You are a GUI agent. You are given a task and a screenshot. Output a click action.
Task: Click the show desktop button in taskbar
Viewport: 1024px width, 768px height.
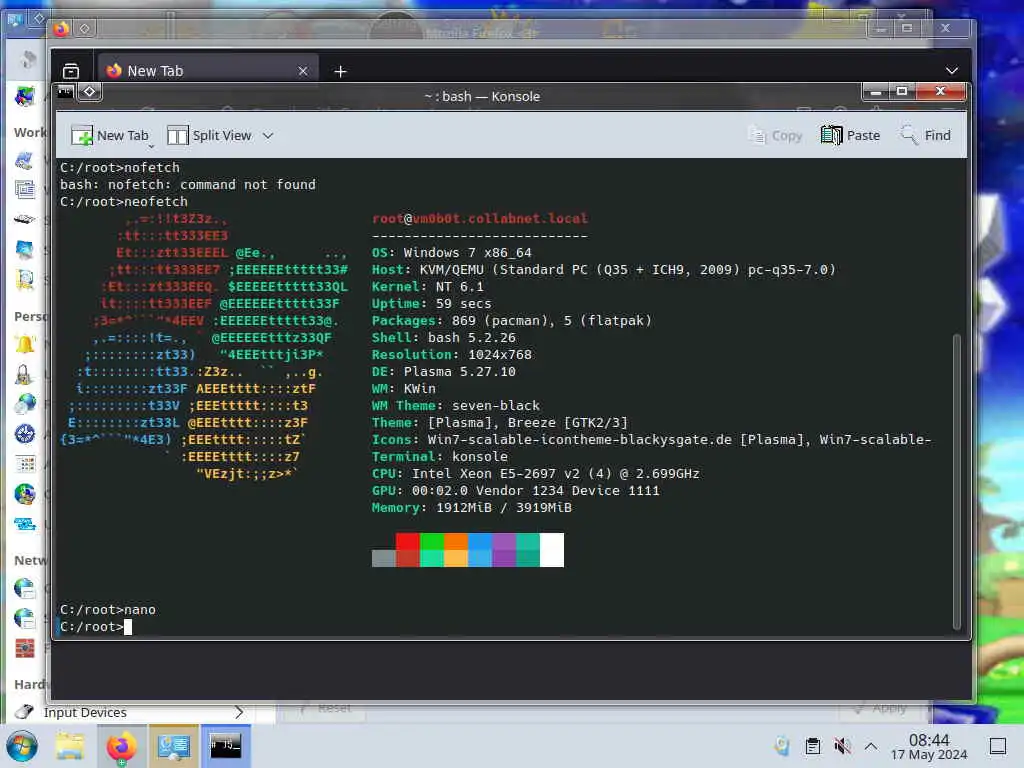[x=998, y=746]
